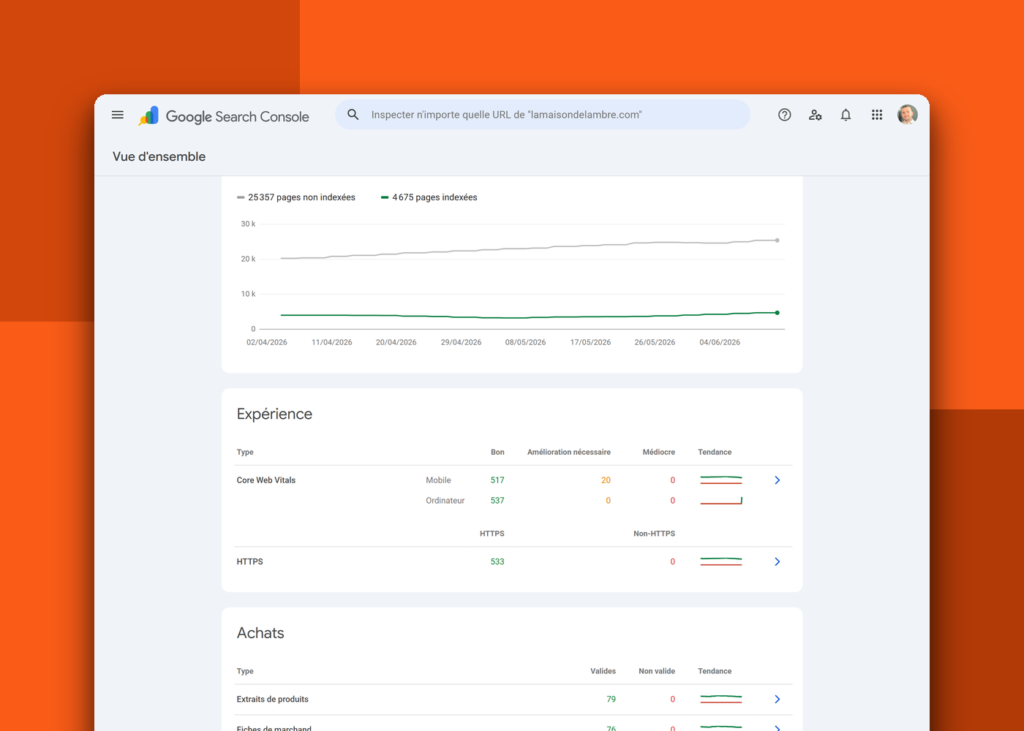Open the hamburger navigation menu
Screen dimensions: 1024x731
point(118,115)
